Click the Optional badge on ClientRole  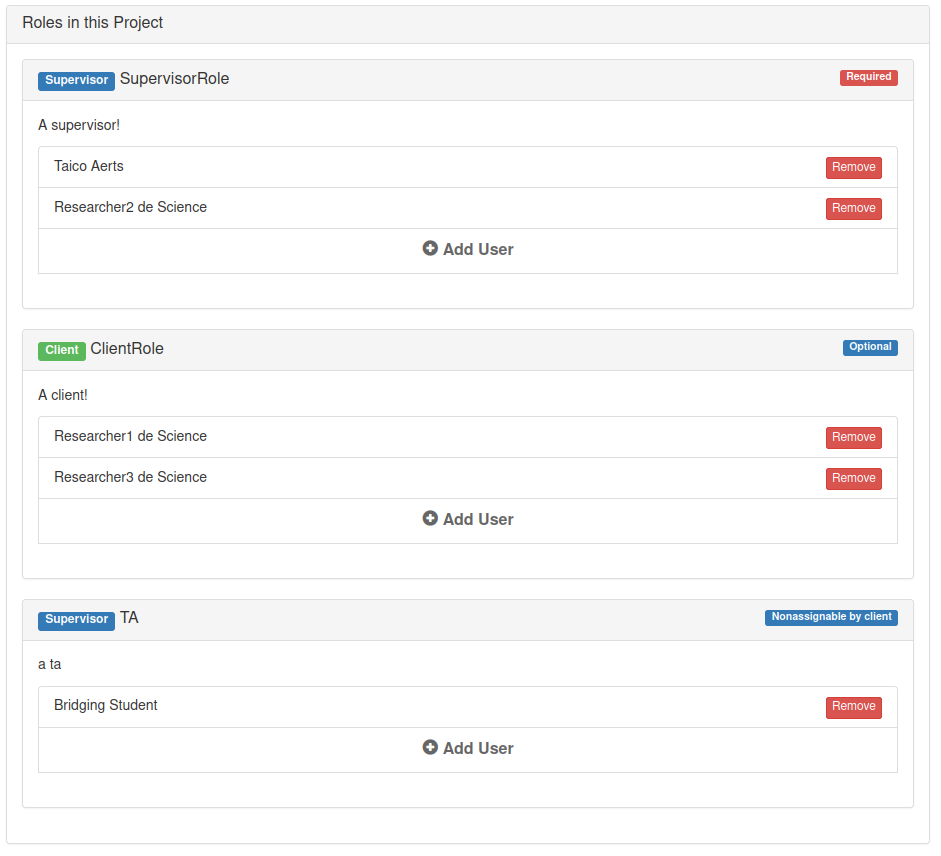(x=870, y=347)
